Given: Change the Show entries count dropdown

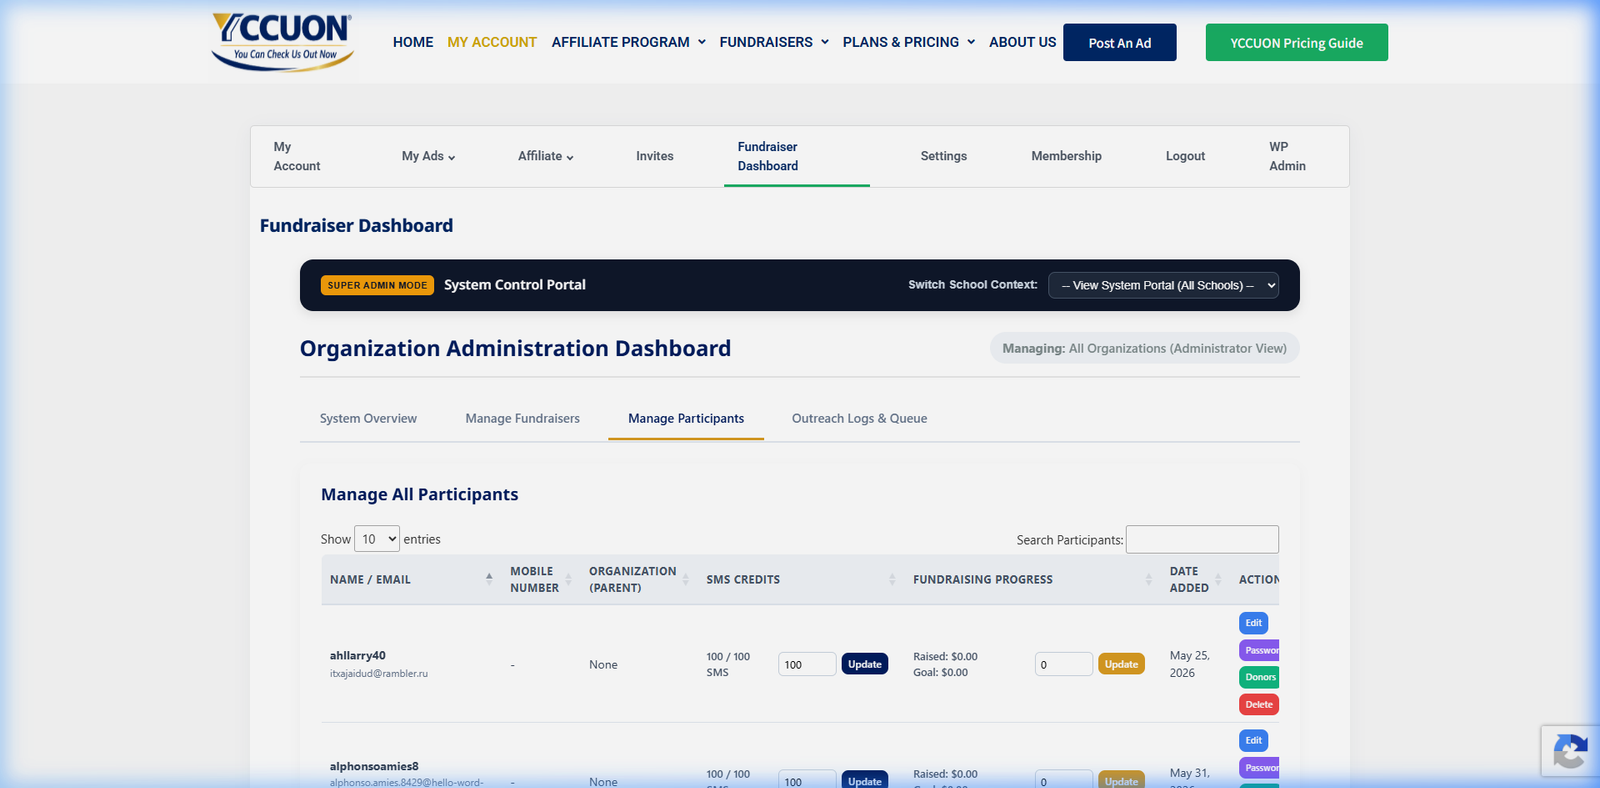Looking at the screenshot, I should click(x=377, y=539).
